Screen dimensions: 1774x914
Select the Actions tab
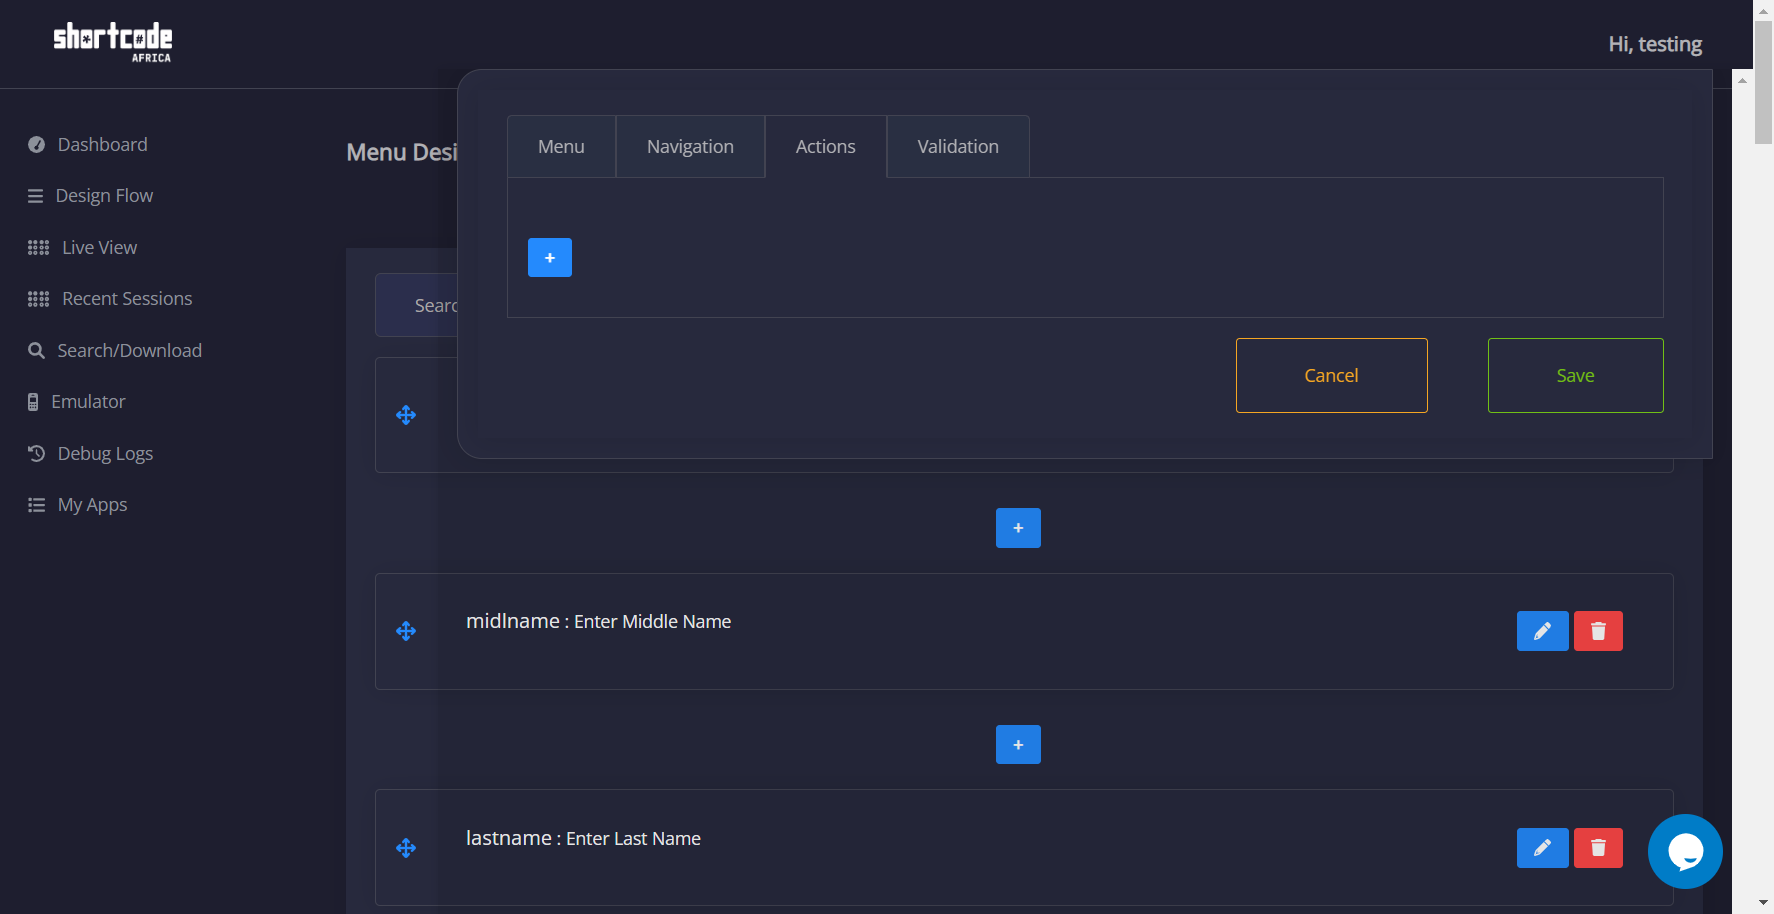(826, 147)
